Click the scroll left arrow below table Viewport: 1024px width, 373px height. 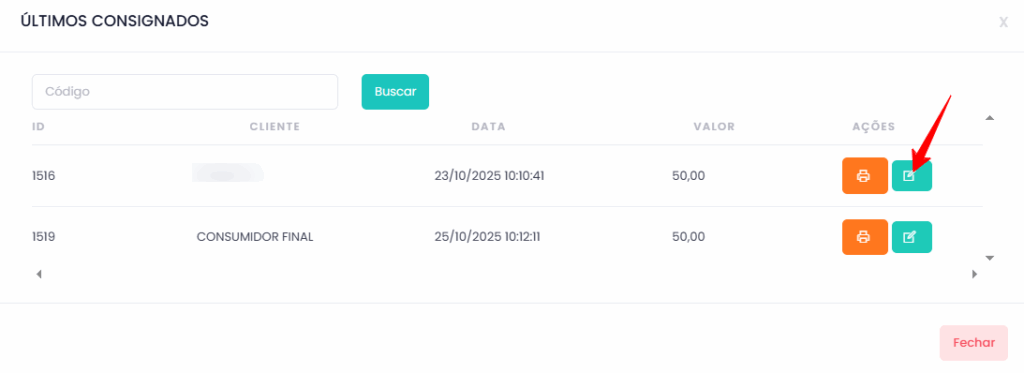[39, 274]
